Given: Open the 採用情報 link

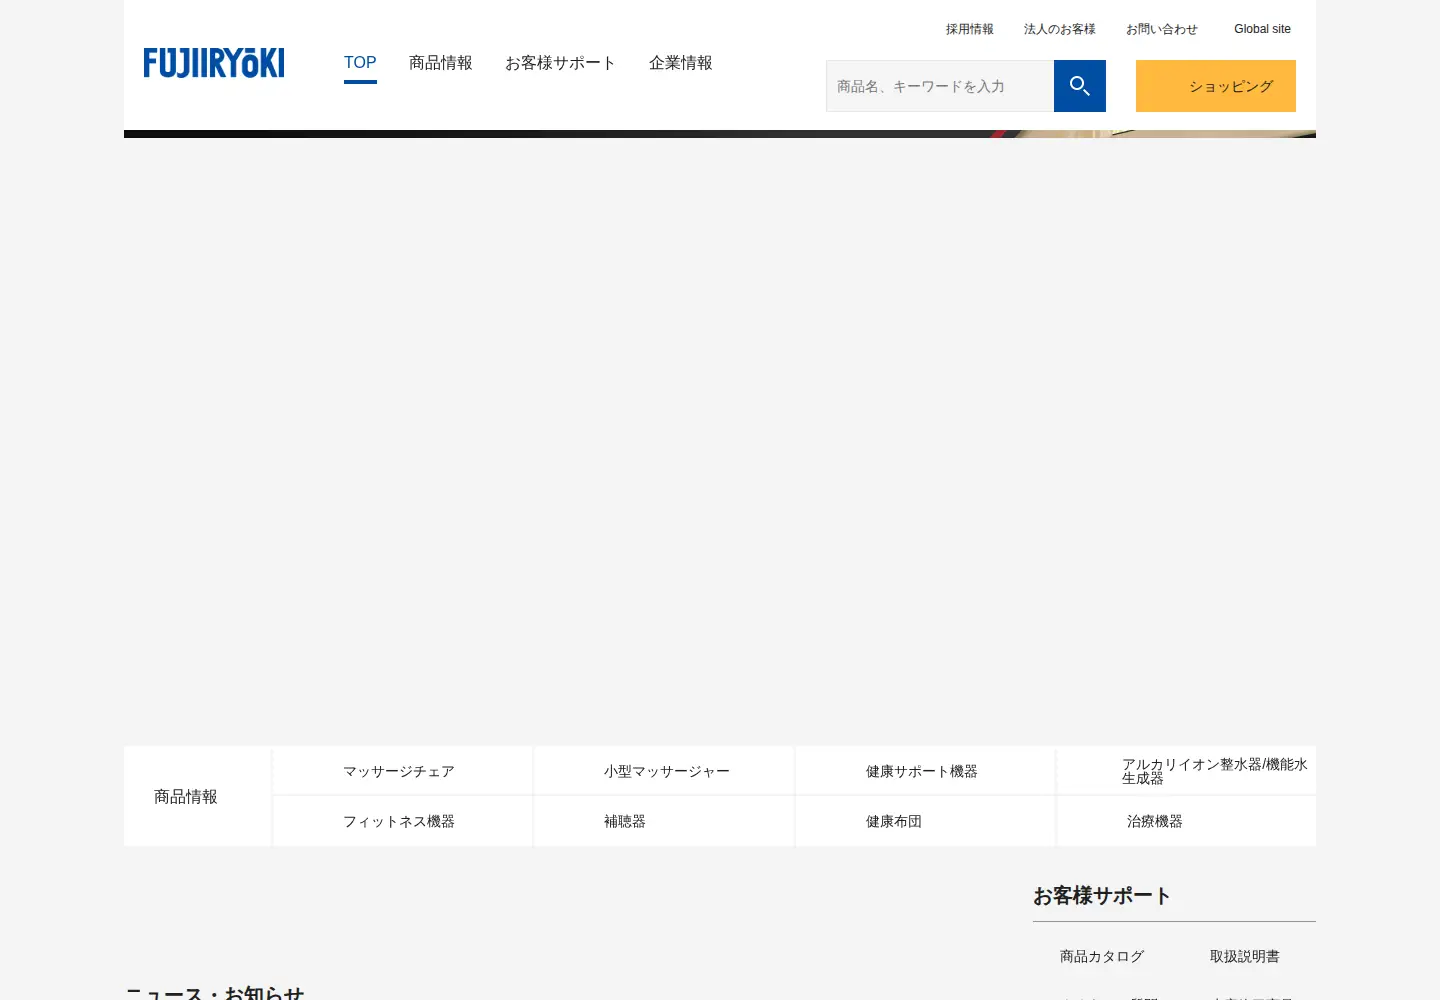Looking at the screenshot, I should coord(970,29).
